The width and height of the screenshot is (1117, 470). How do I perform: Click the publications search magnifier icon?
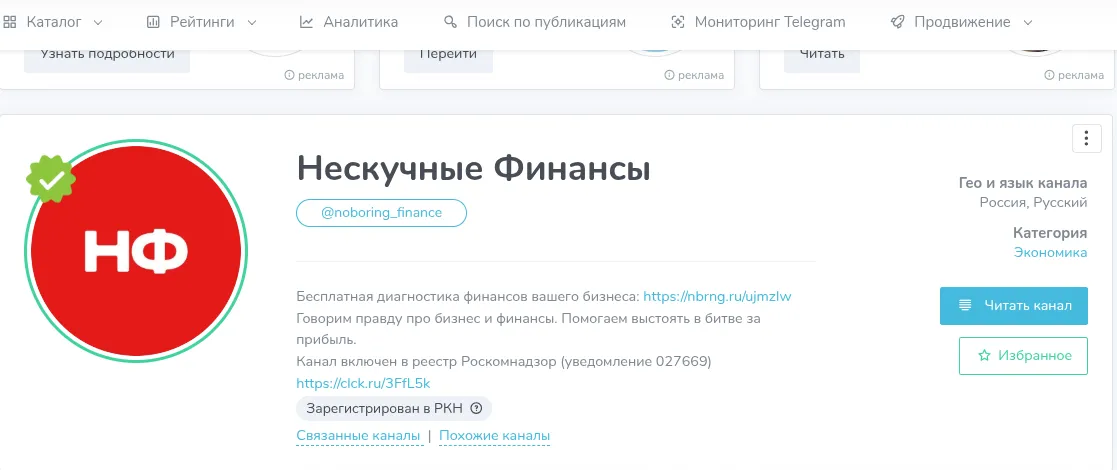pyautogui.click(x=450, y=22)
